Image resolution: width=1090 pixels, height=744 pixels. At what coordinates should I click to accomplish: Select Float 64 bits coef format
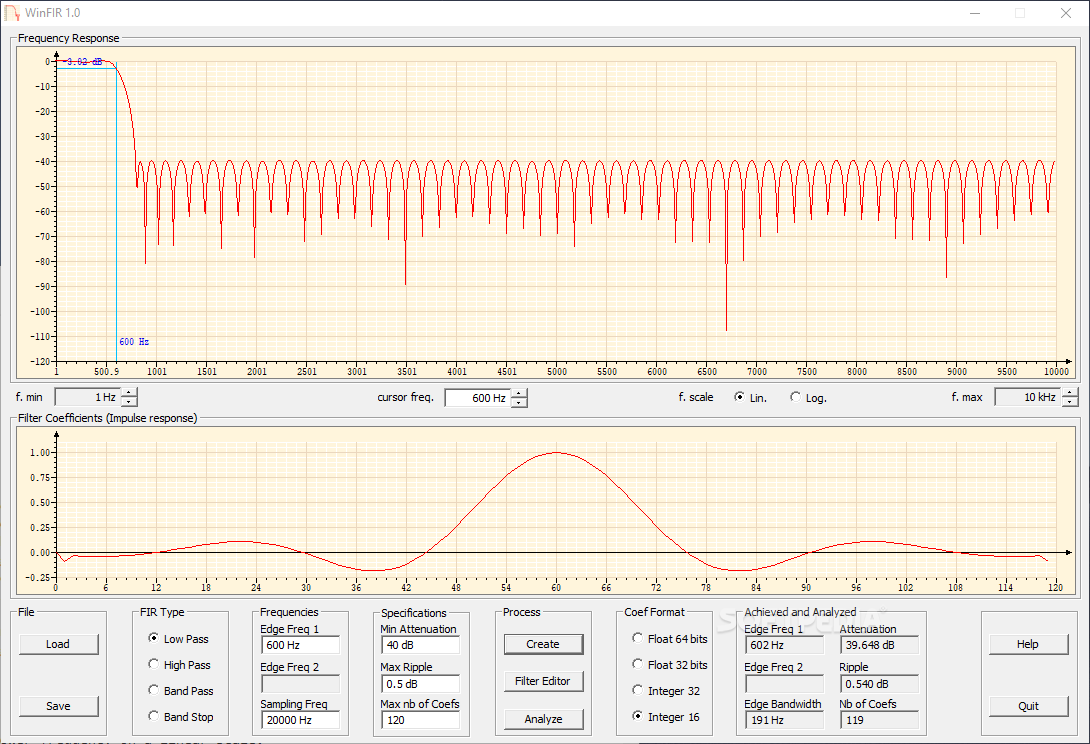[x=669, y=638]
